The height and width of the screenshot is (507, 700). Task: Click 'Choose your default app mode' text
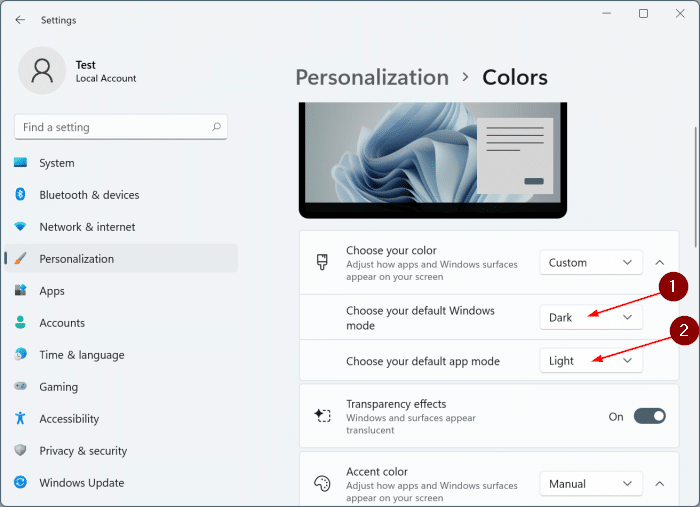point(423,361)
